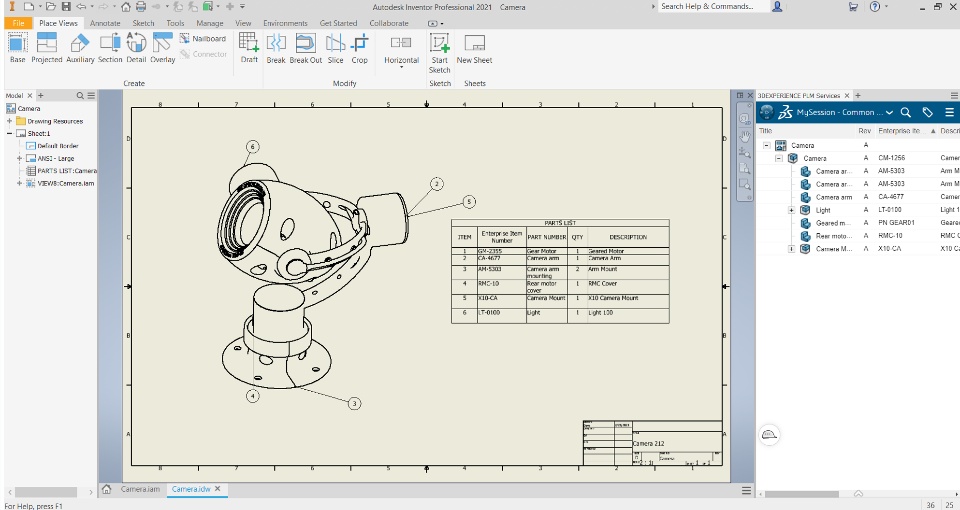Select the Detail view tool
The width and height of the screenshot is (960, 510).
136,48
